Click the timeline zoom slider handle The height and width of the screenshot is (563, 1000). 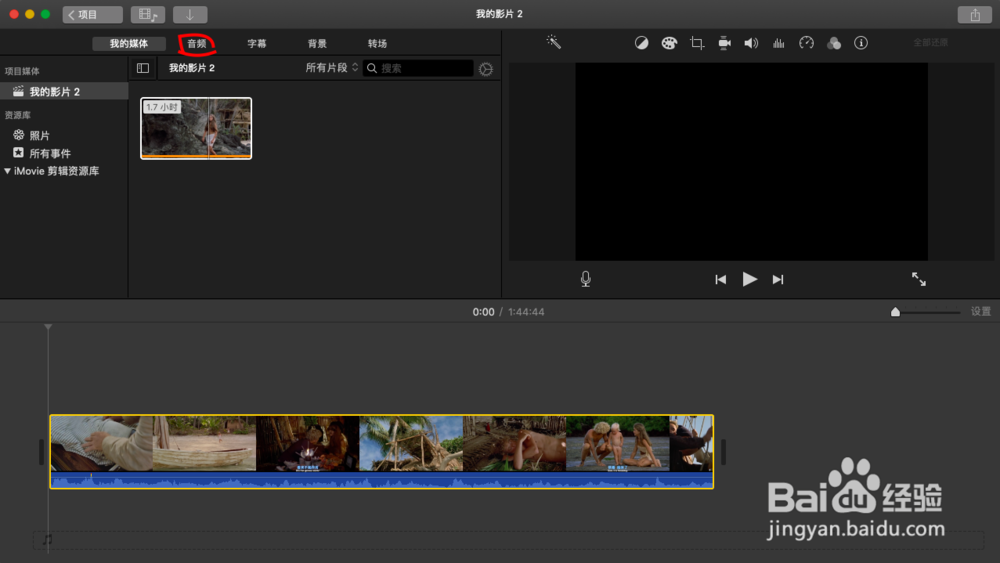[895, 312]
